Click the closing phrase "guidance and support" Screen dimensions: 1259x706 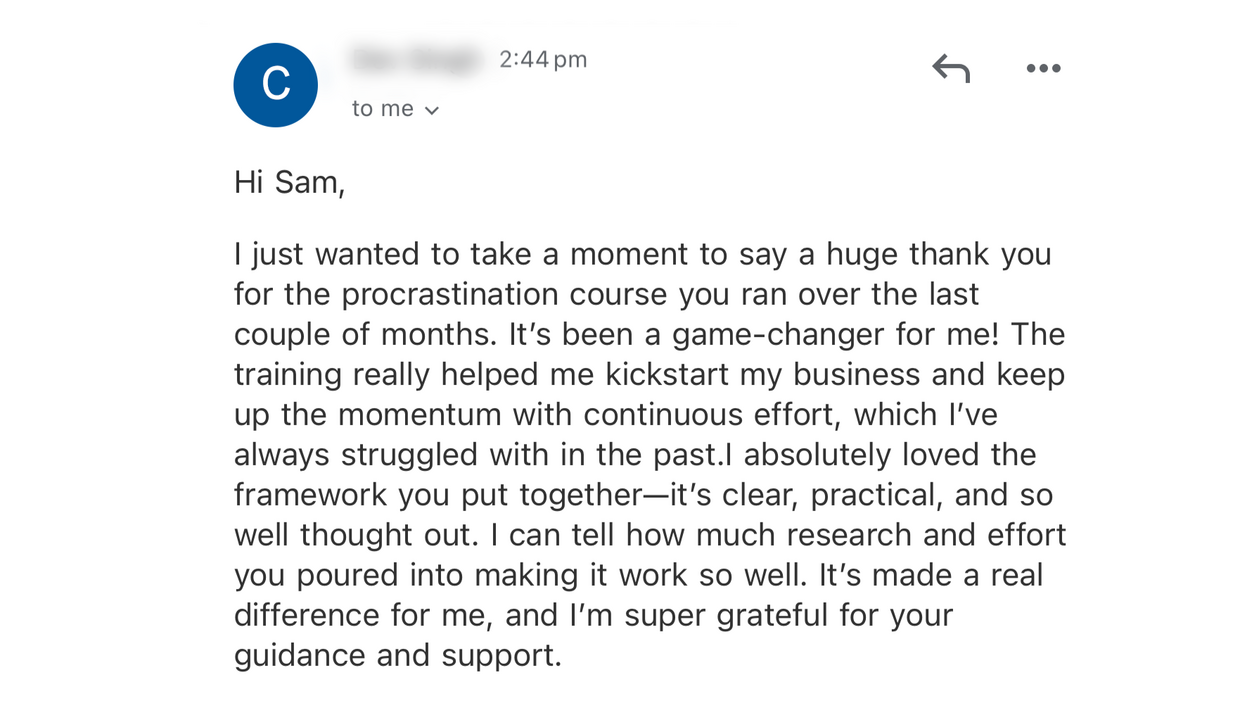click(397, 656)
